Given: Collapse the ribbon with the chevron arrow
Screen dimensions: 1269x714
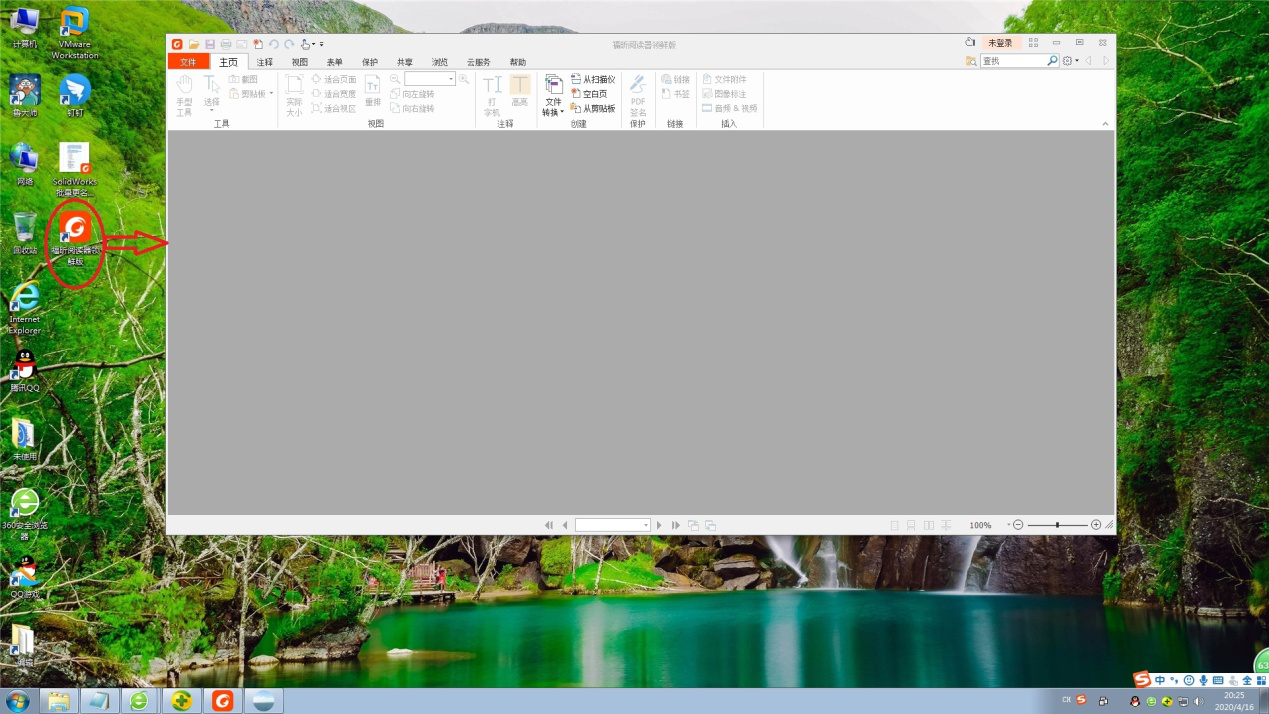Looking at the screenshot, I should (x=1105, y=124).
